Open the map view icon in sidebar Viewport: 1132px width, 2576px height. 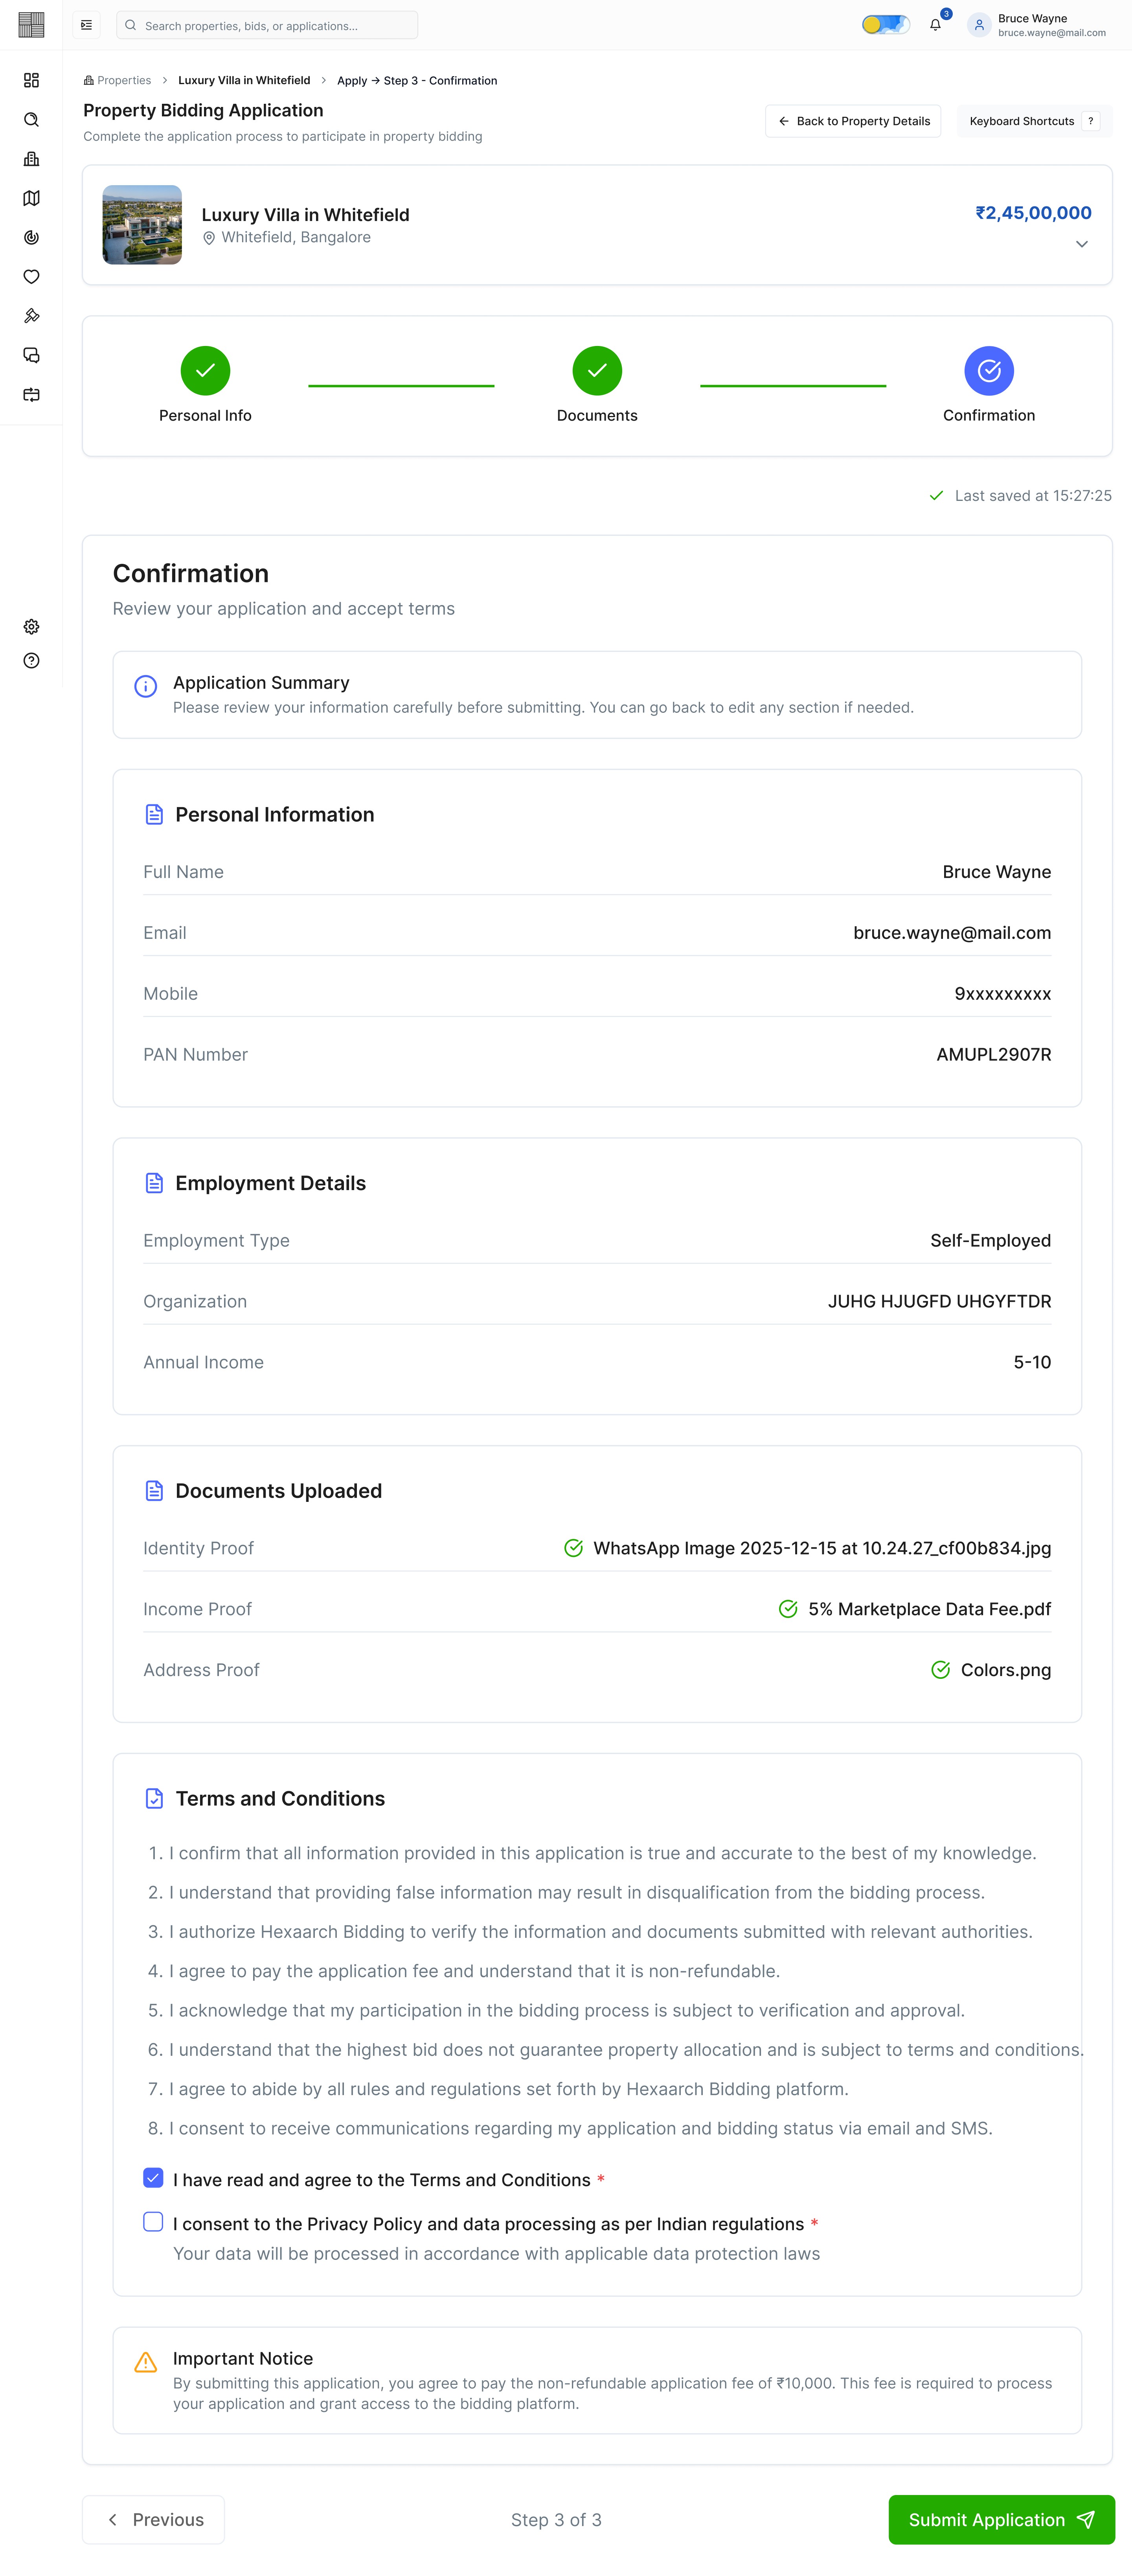pos(31,198)
